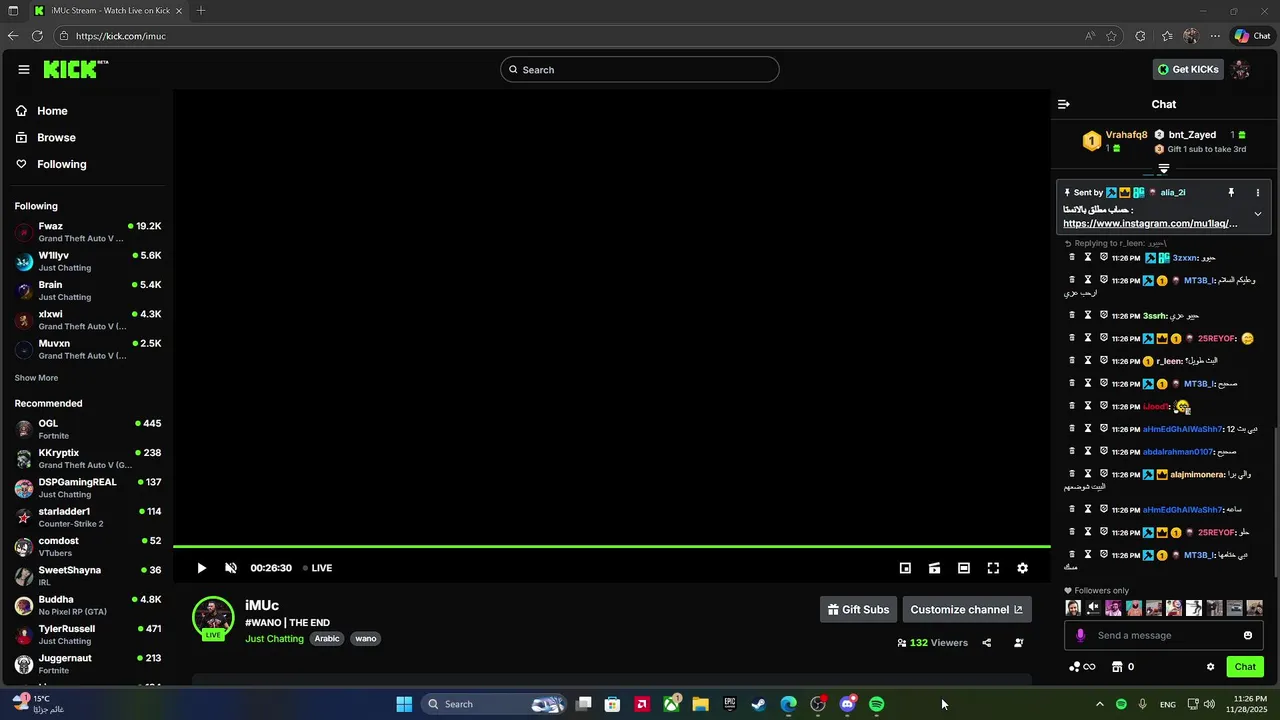Toggle theater mode in player

click(964, 568)
